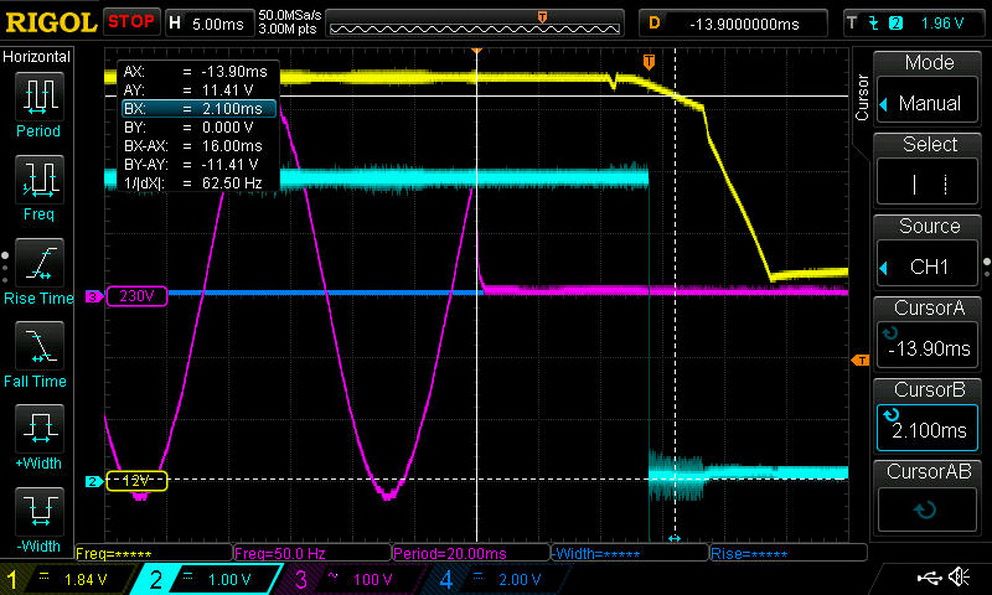This screenshot has width=992, height=595.
Task: Click the waveform memory position bar
Action: click(474, 23)
